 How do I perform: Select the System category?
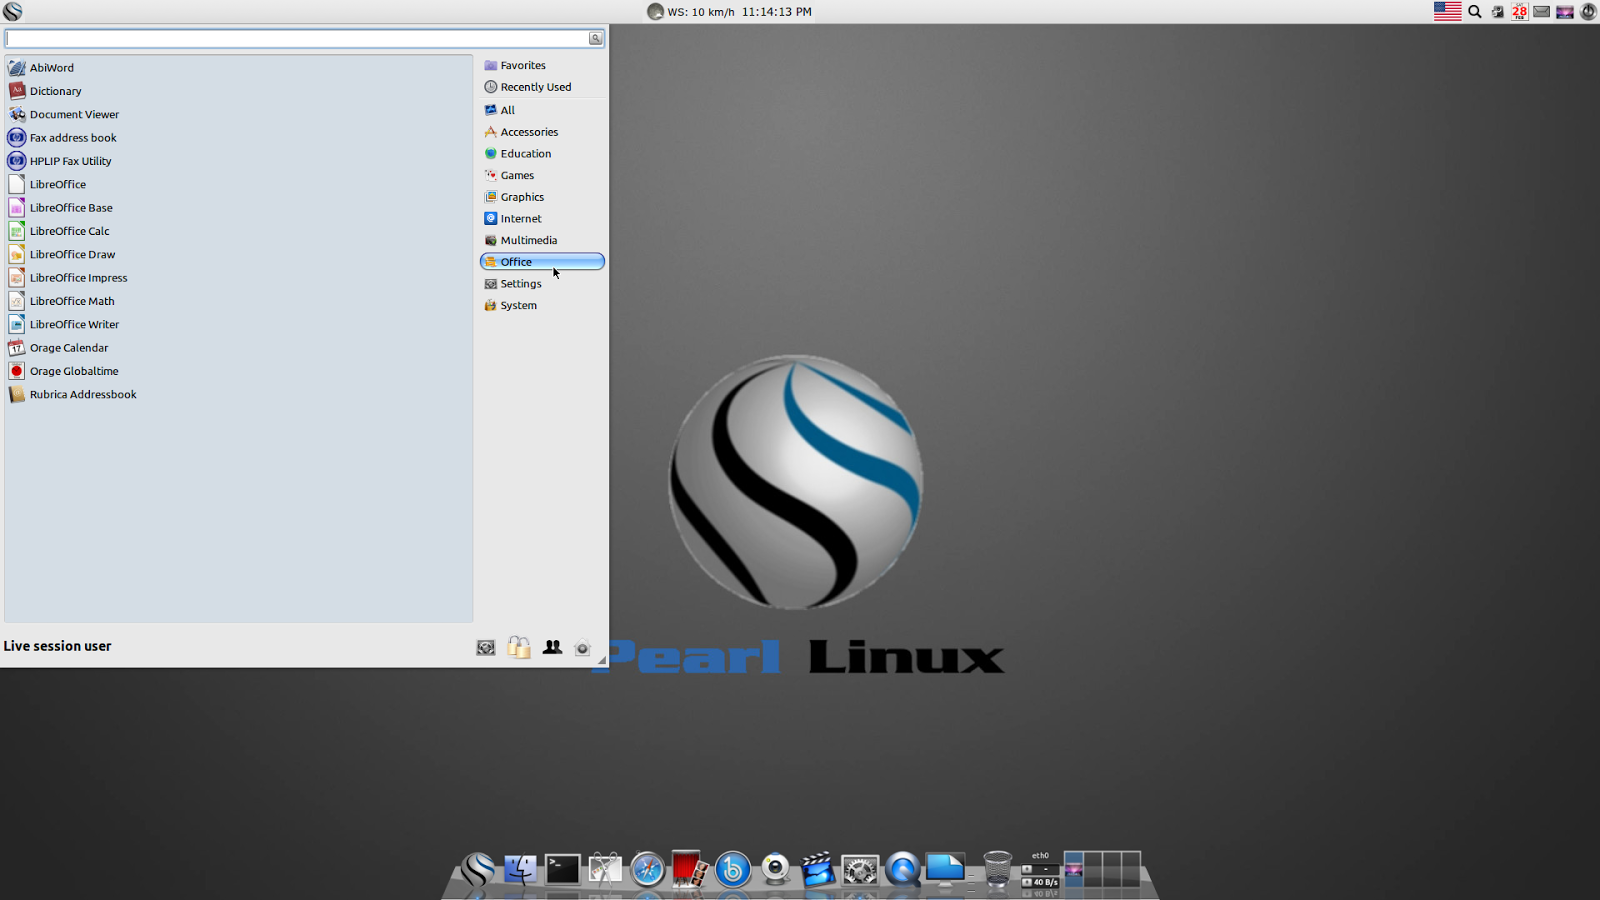pyautogui.click(x=542, y=305)
